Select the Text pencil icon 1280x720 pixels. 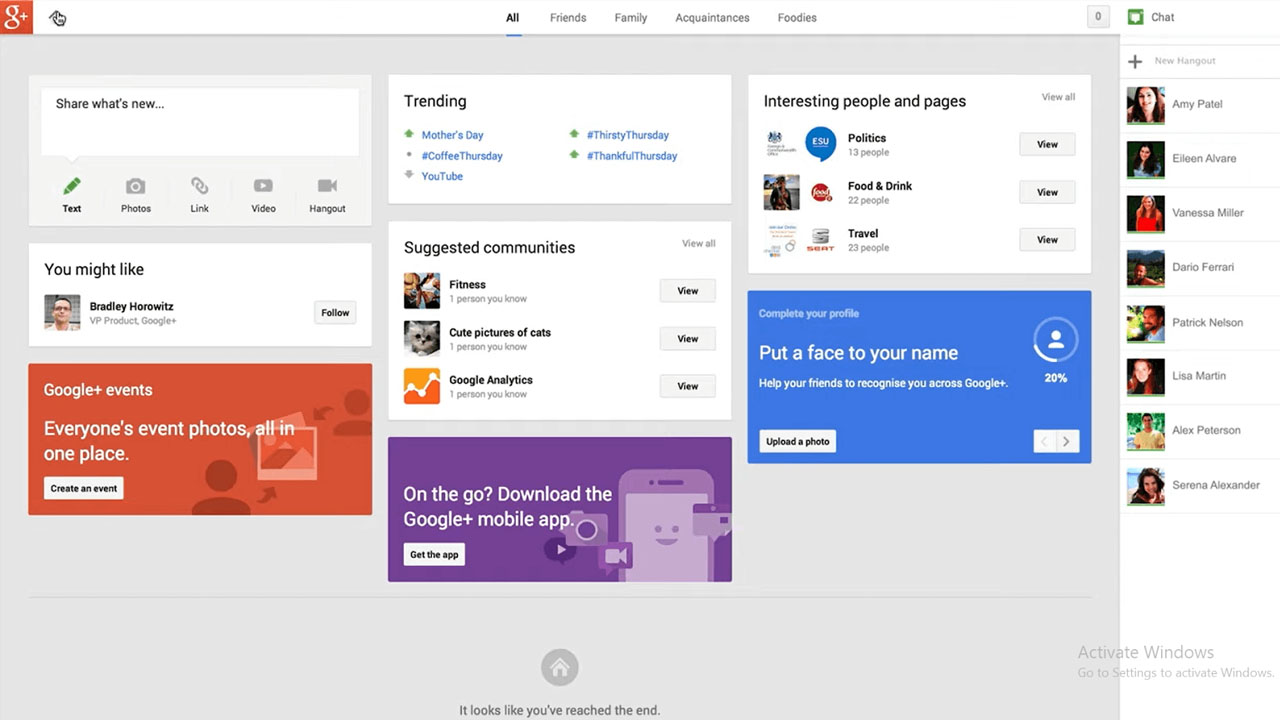point(72,186)
